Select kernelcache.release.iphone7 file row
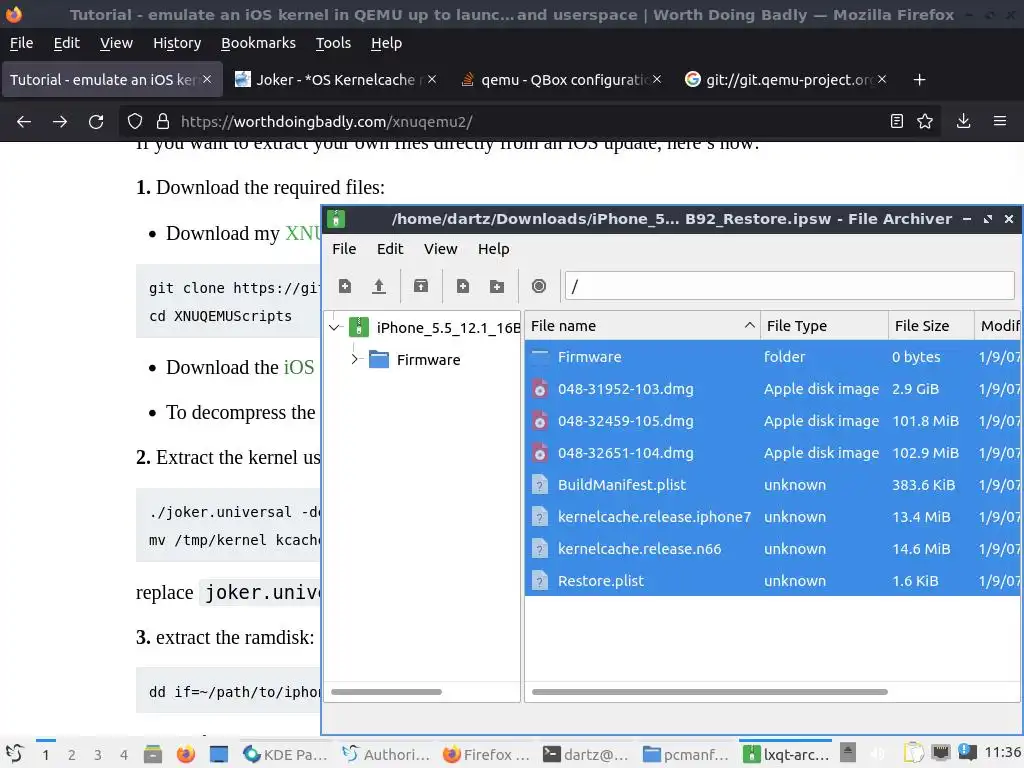The image size is (1024, 768). tap(773, 517)
